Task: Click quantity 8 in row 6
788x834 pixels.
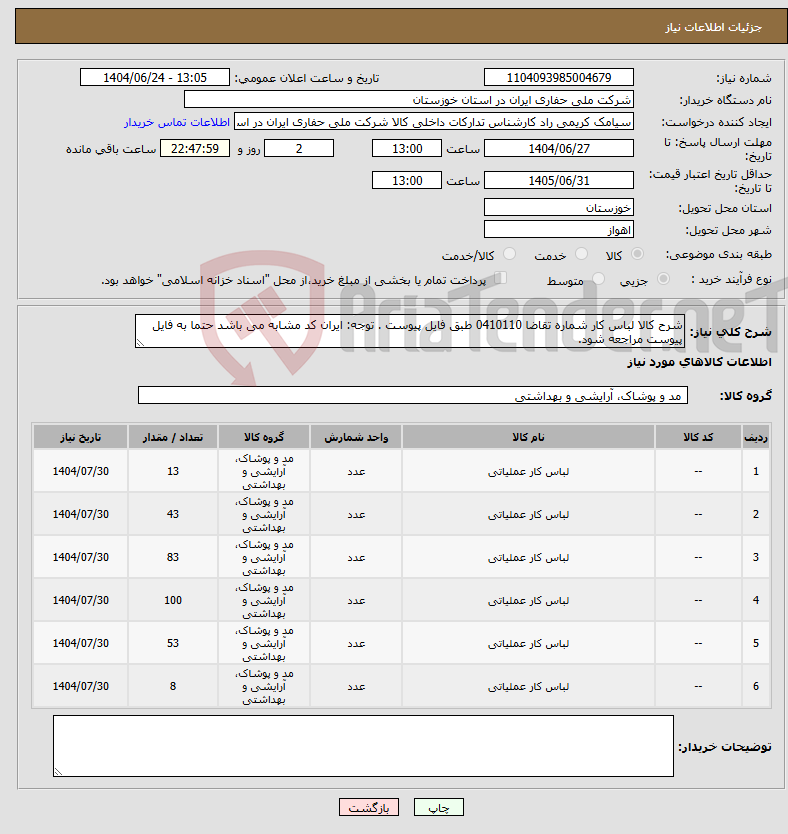Action: 173,686
